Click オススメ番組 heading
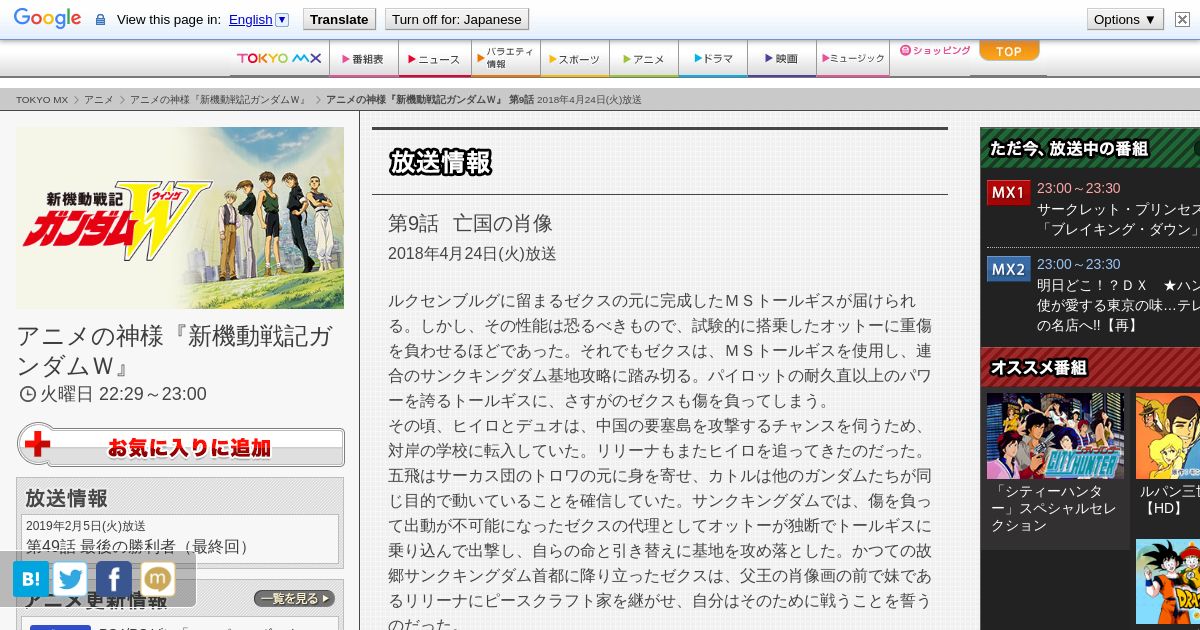Screen dimensions: 1200x630 (1038, 367)
